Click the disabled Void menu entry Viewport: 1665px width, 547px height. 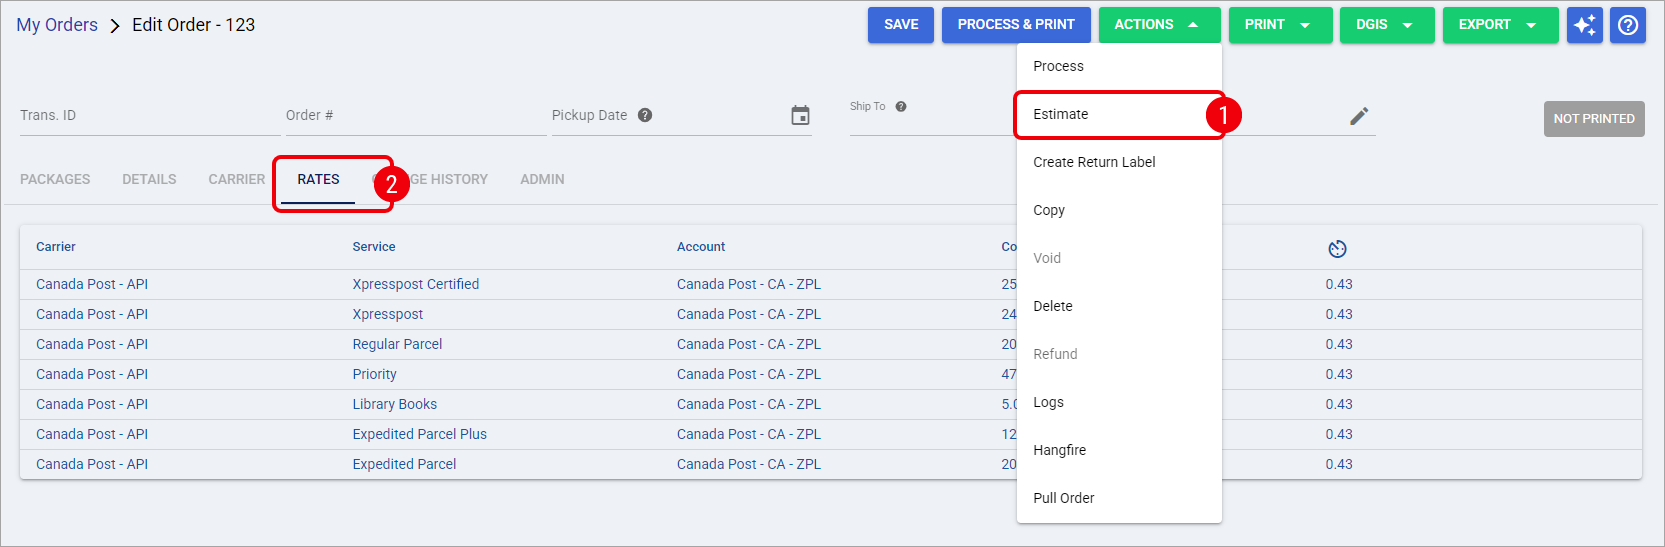click(x=1119, y=258)
